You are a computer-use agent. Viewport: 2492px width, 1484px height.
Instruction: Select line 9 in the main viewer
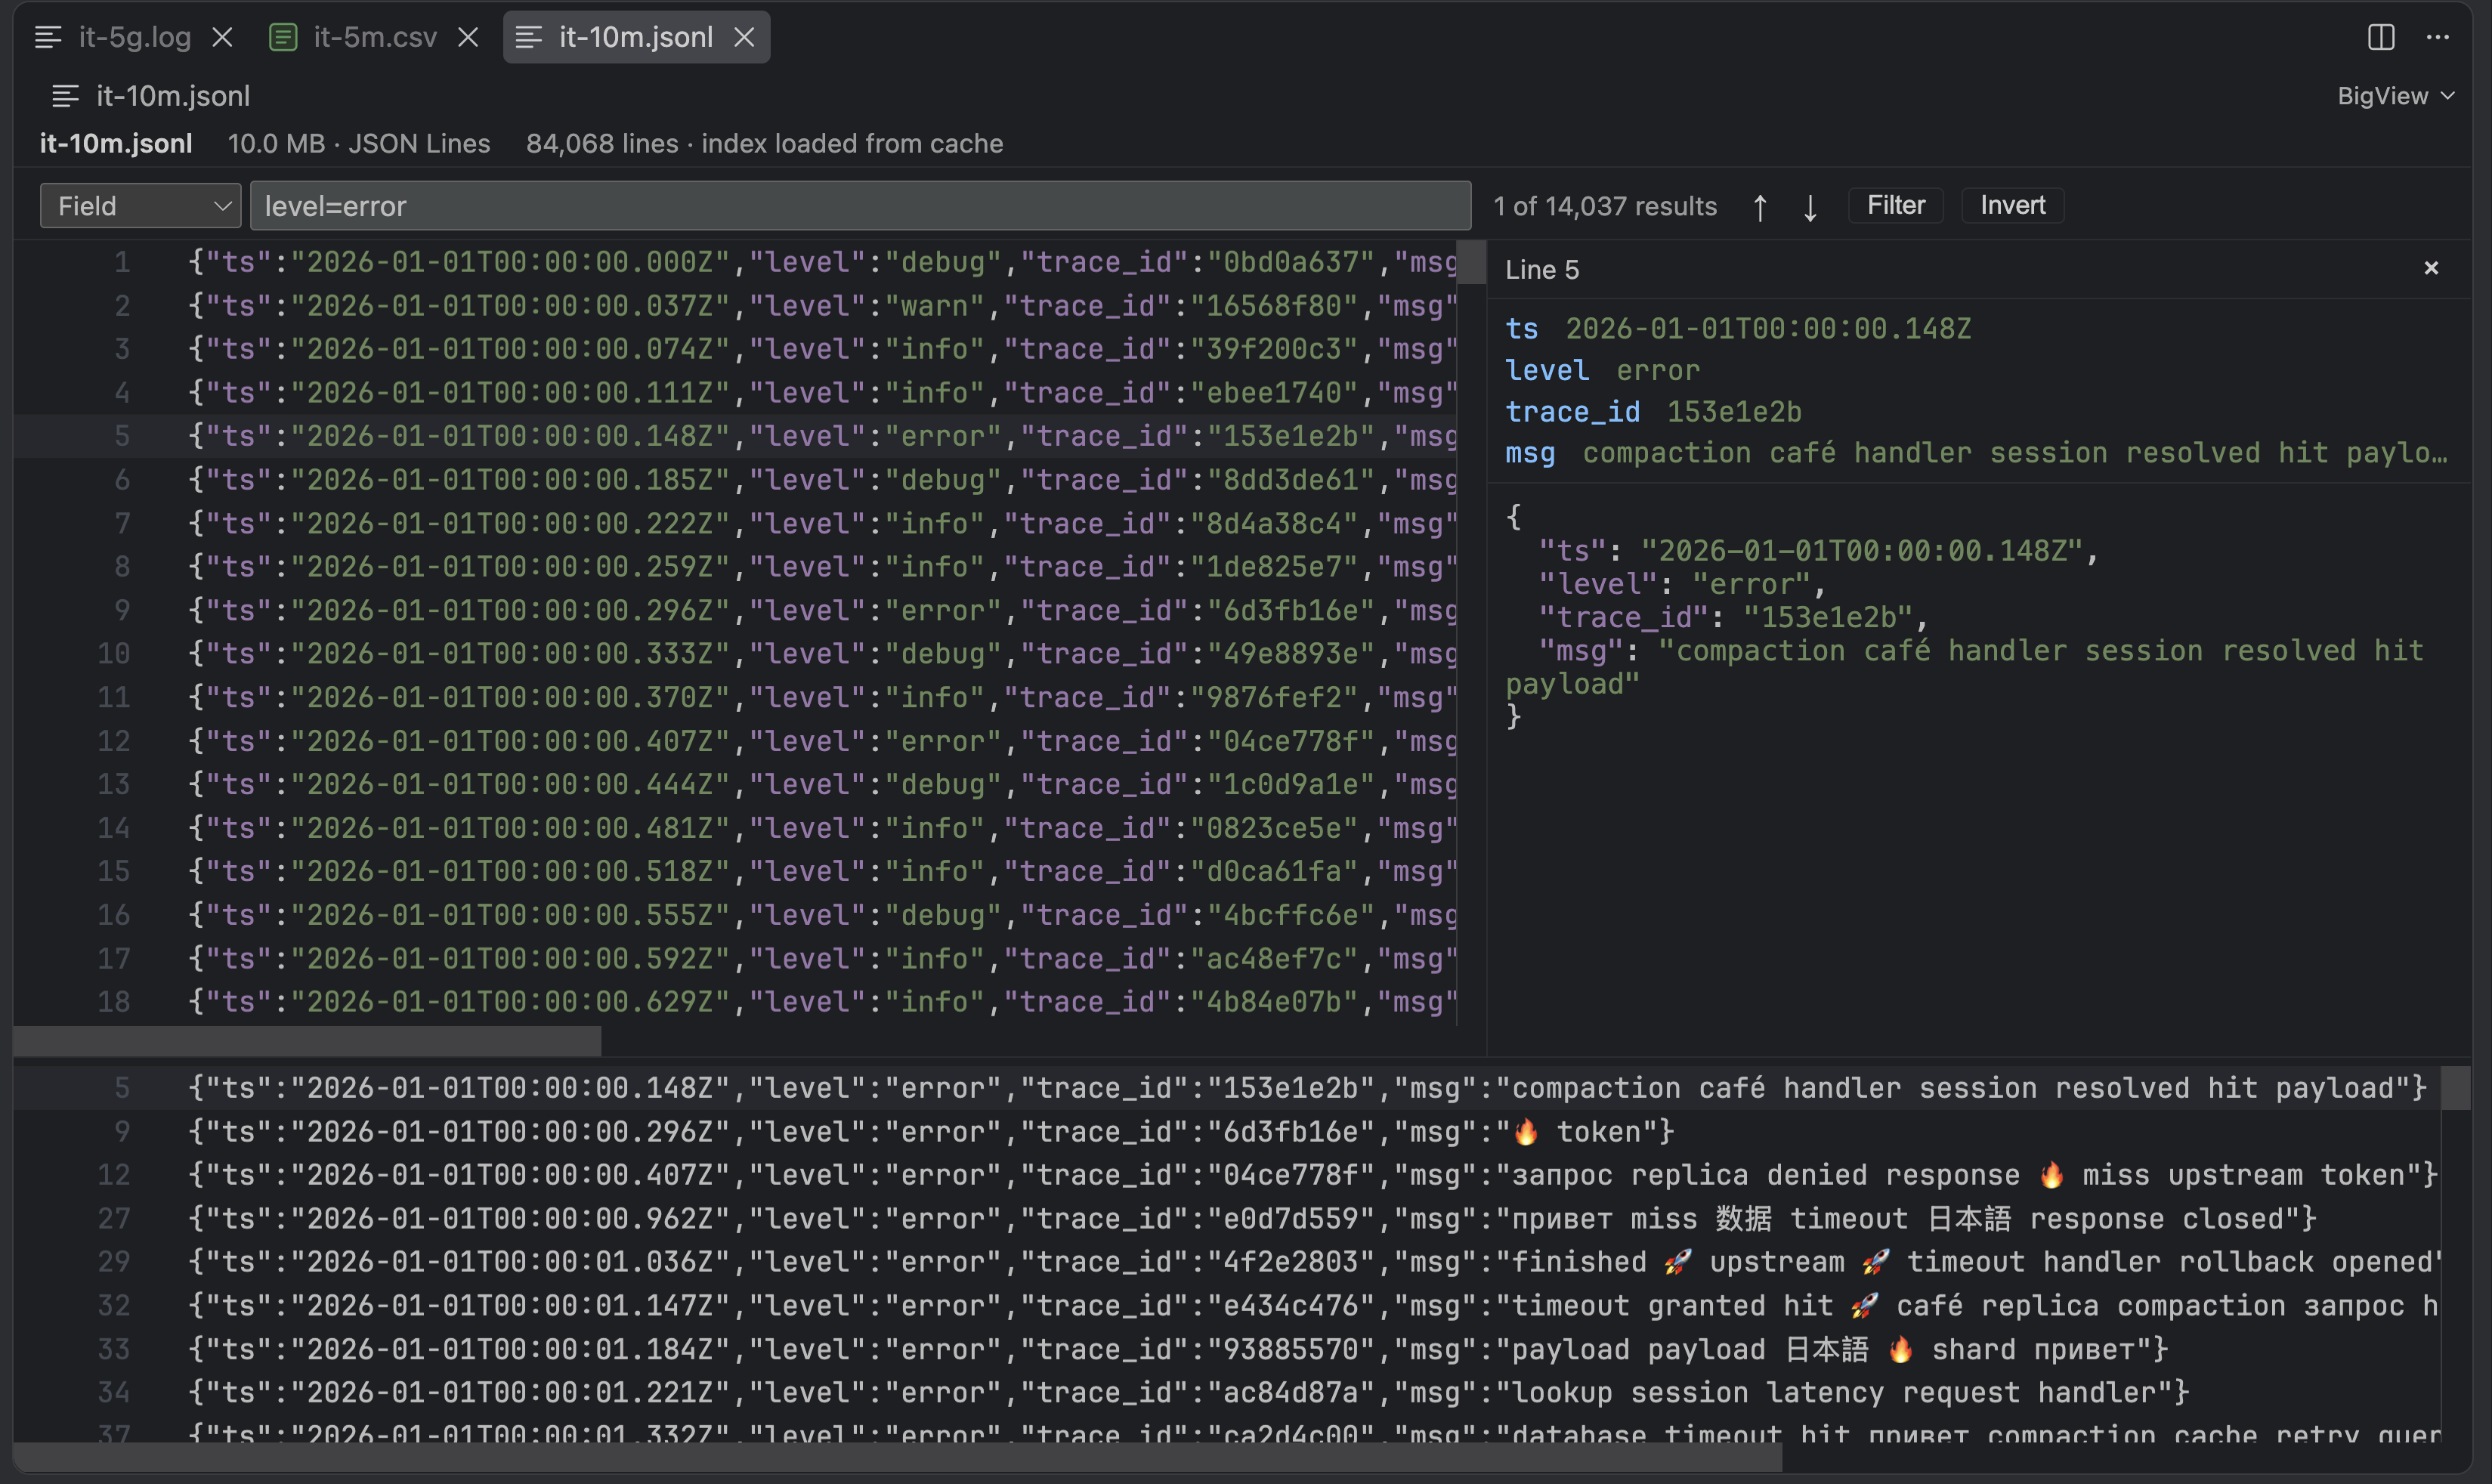(x=735, y=610)
